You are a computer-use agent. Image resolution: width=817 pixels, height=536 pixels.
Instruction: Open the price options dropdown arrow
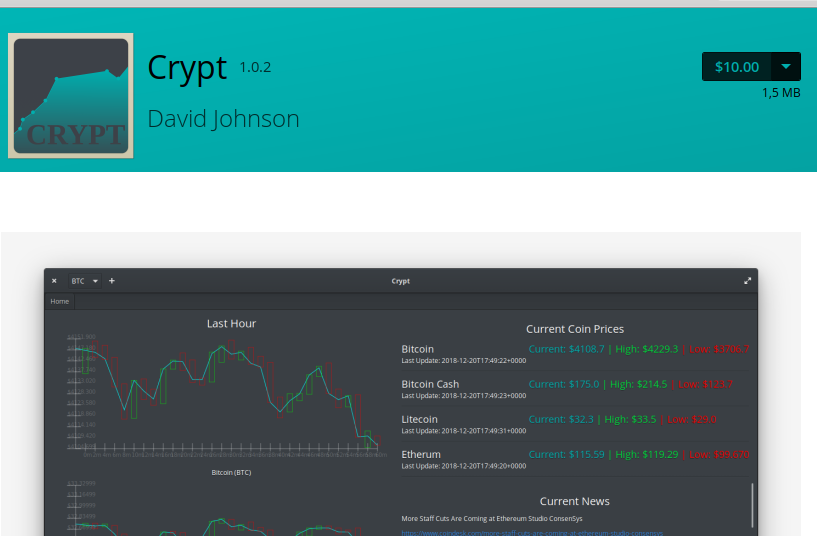pyautogui.click(x=786, y=67)
